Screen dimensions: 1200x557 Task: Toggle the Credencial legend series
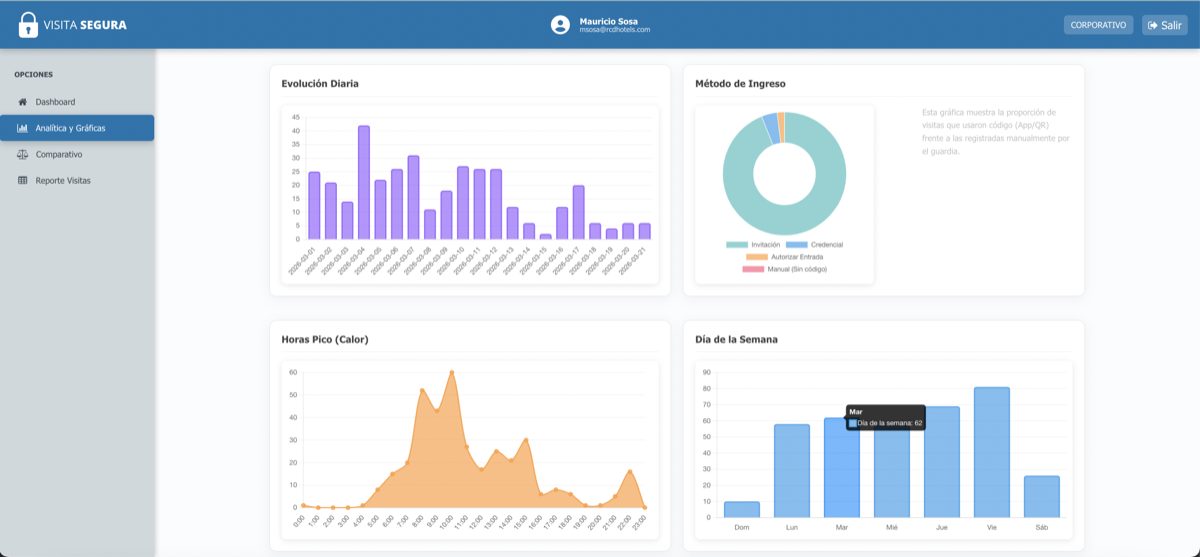pos(814,245)
